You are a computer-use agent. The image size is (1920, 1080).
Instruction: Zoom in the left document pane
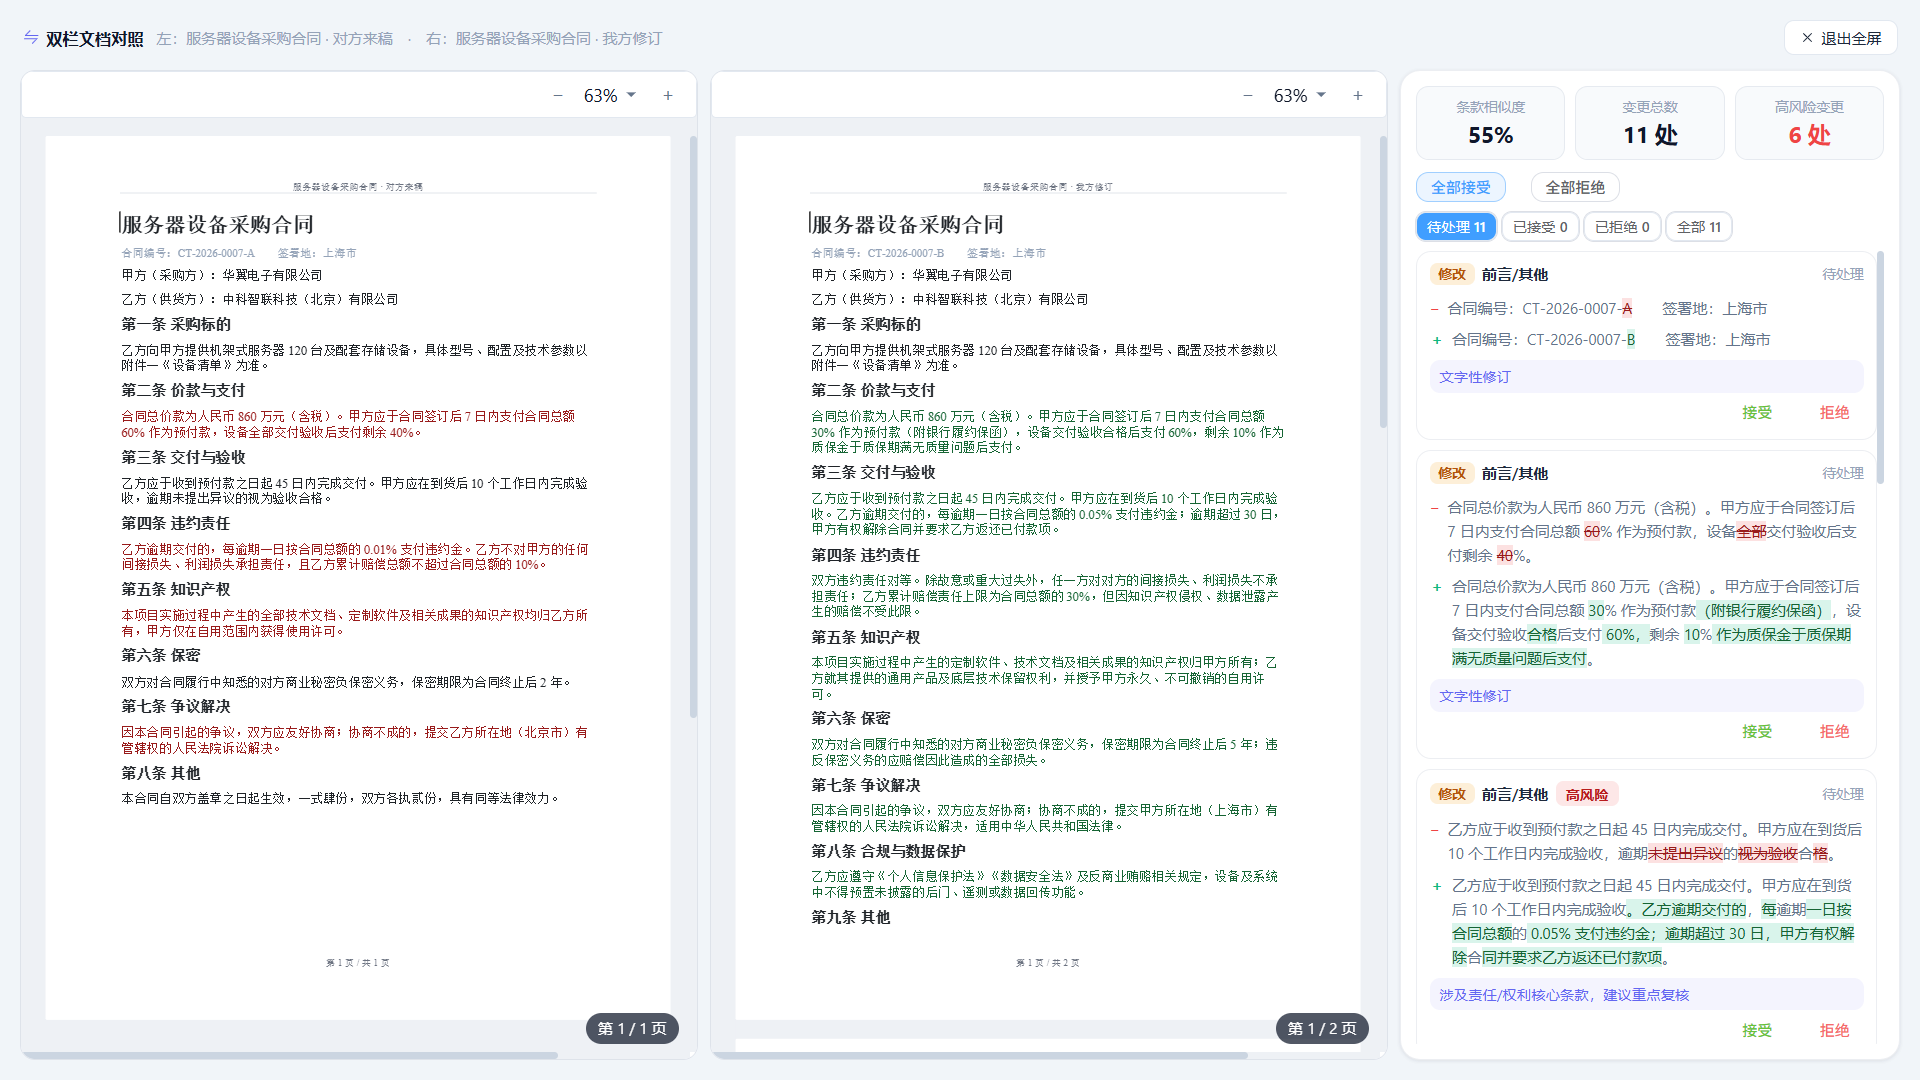tap(668, 96)
